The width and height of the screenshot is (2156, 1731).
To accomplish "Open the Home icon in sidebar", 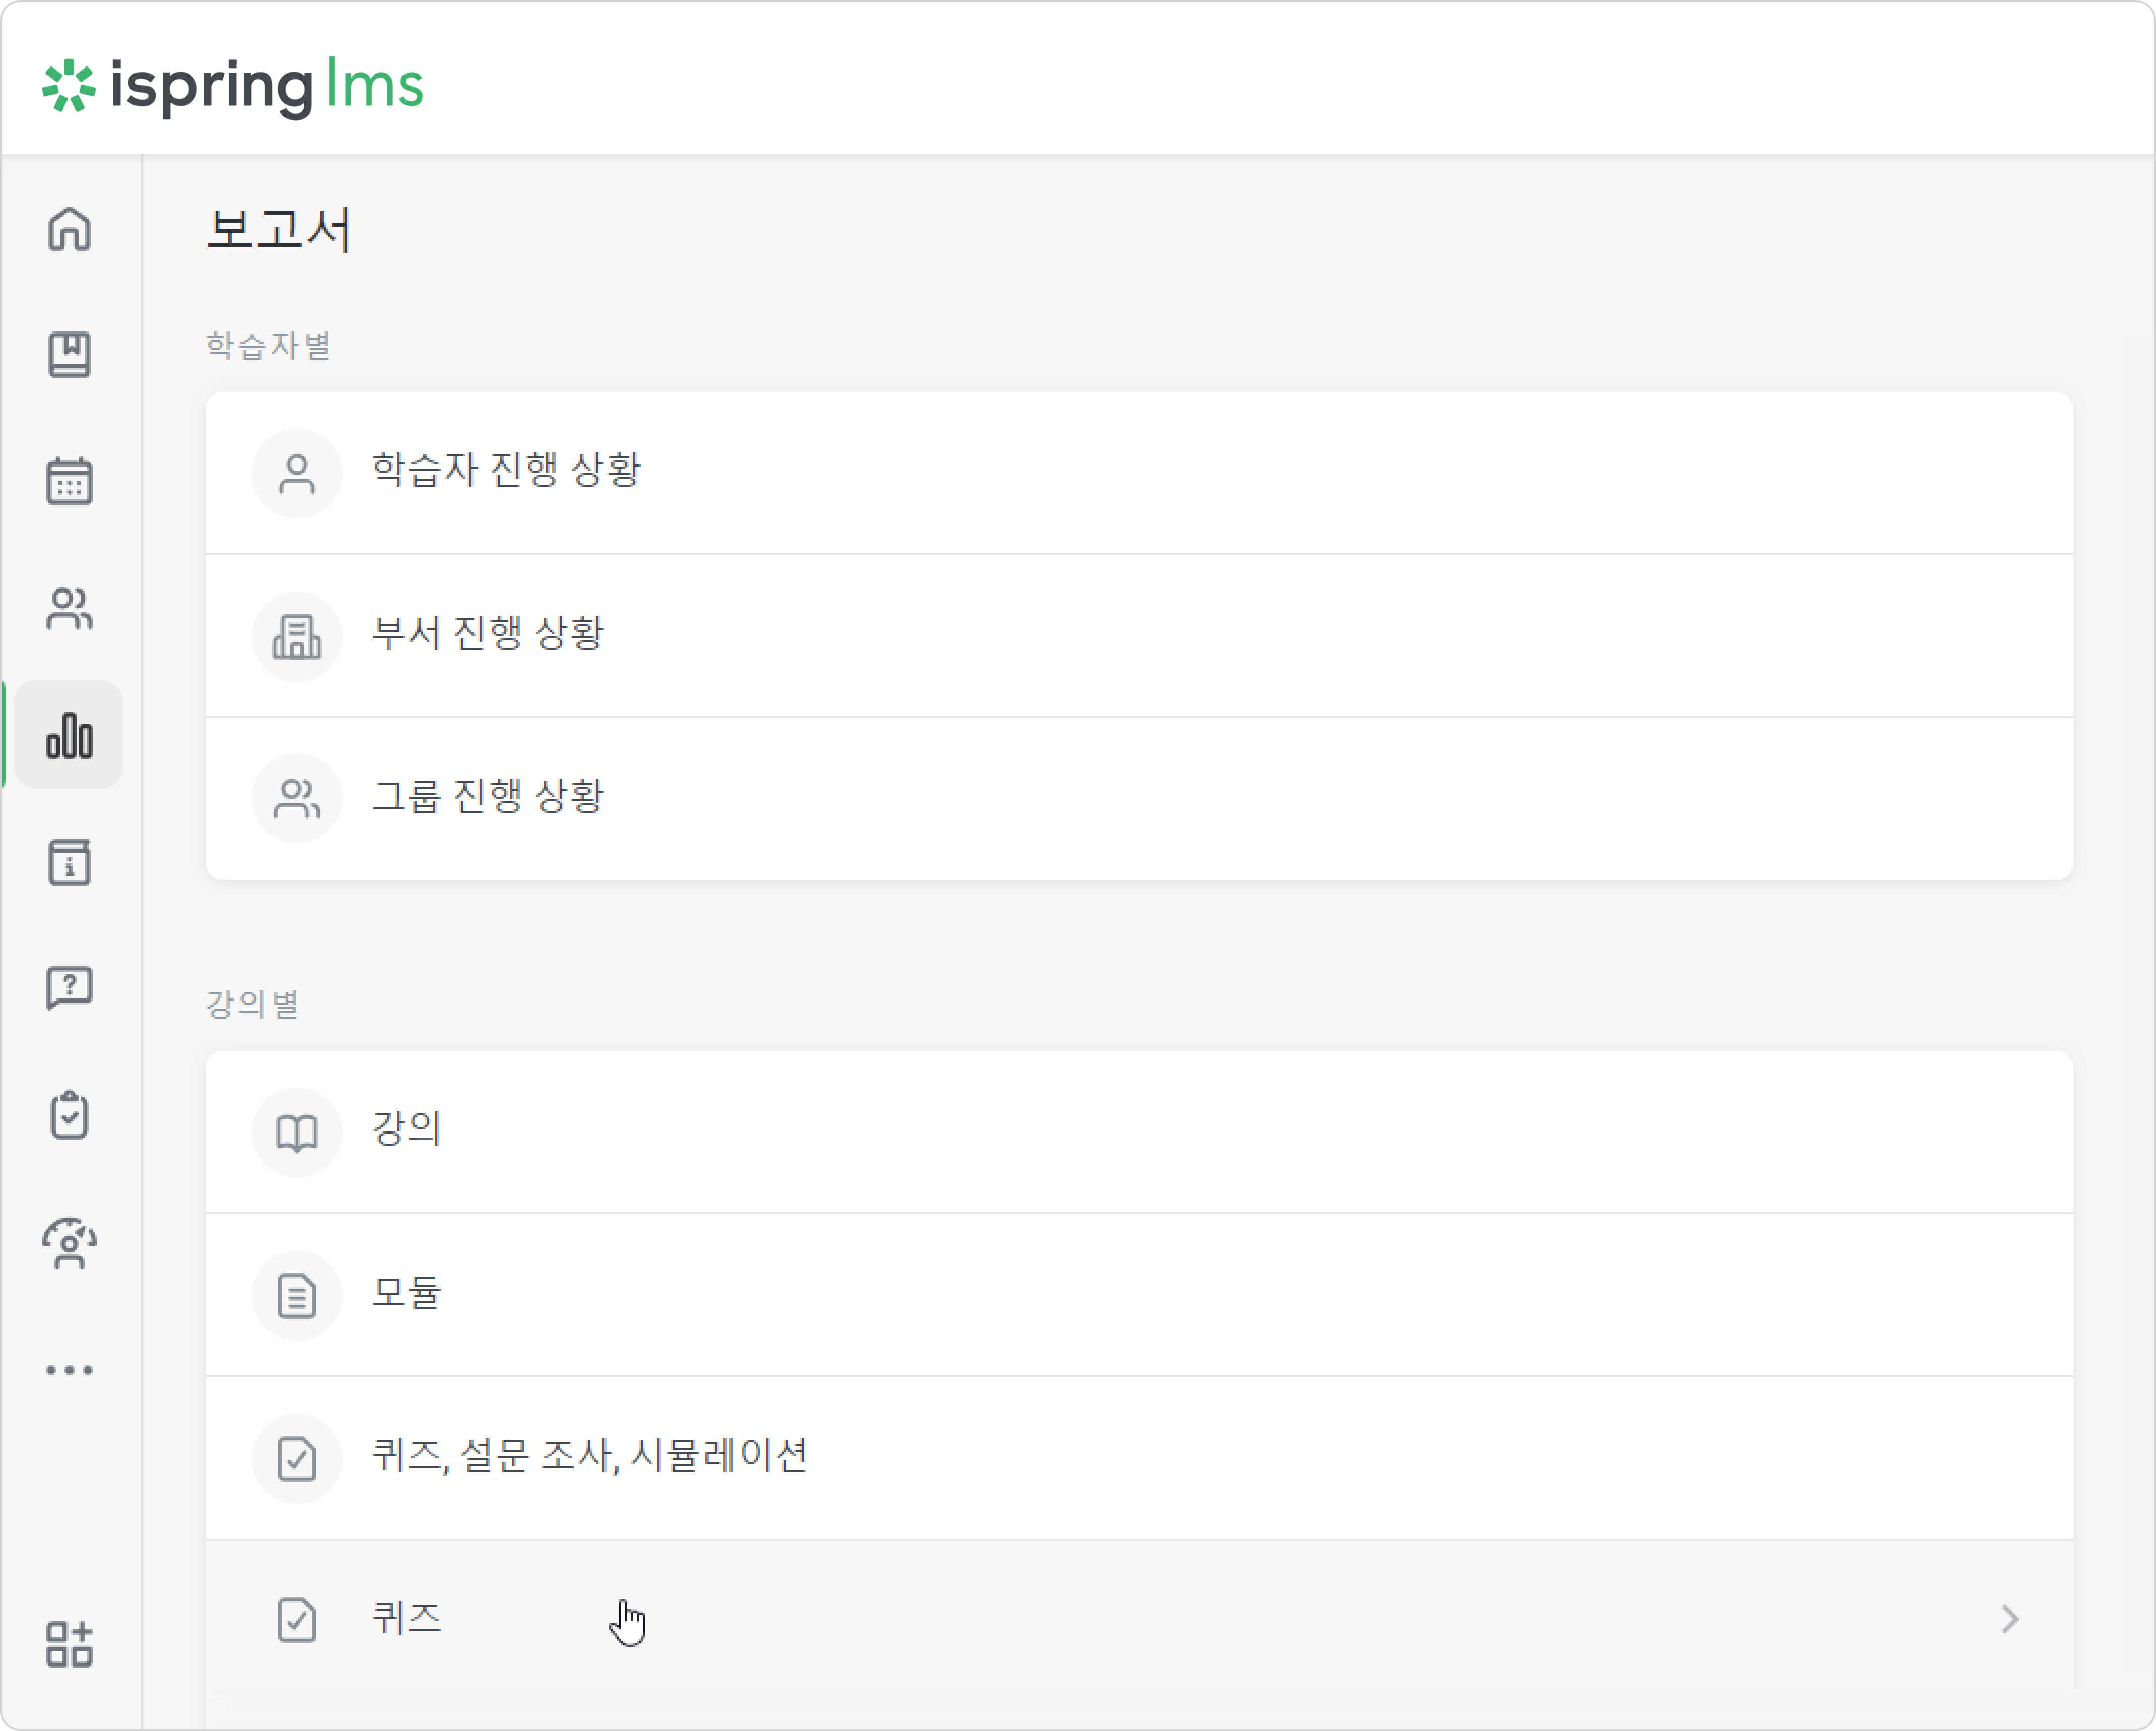I will click(69, 229).
